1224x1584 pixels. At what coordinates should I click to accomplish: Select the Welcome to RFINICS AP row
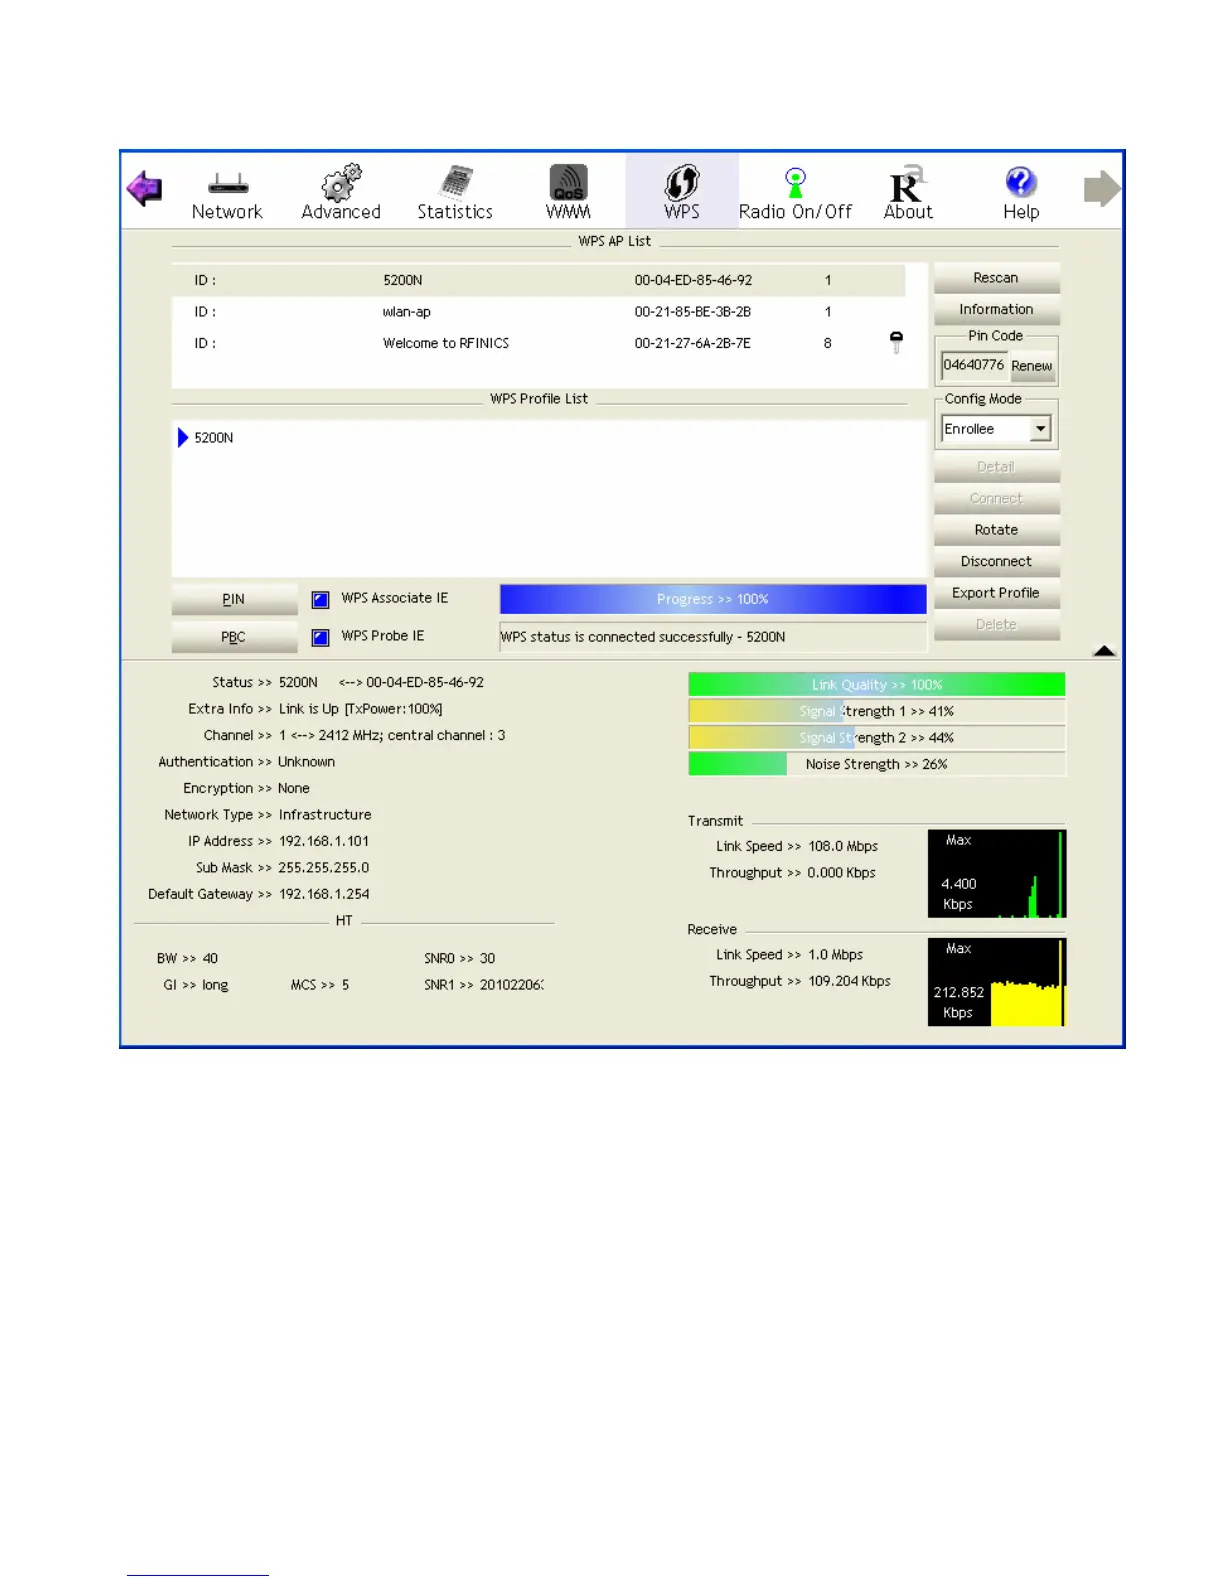538,343
